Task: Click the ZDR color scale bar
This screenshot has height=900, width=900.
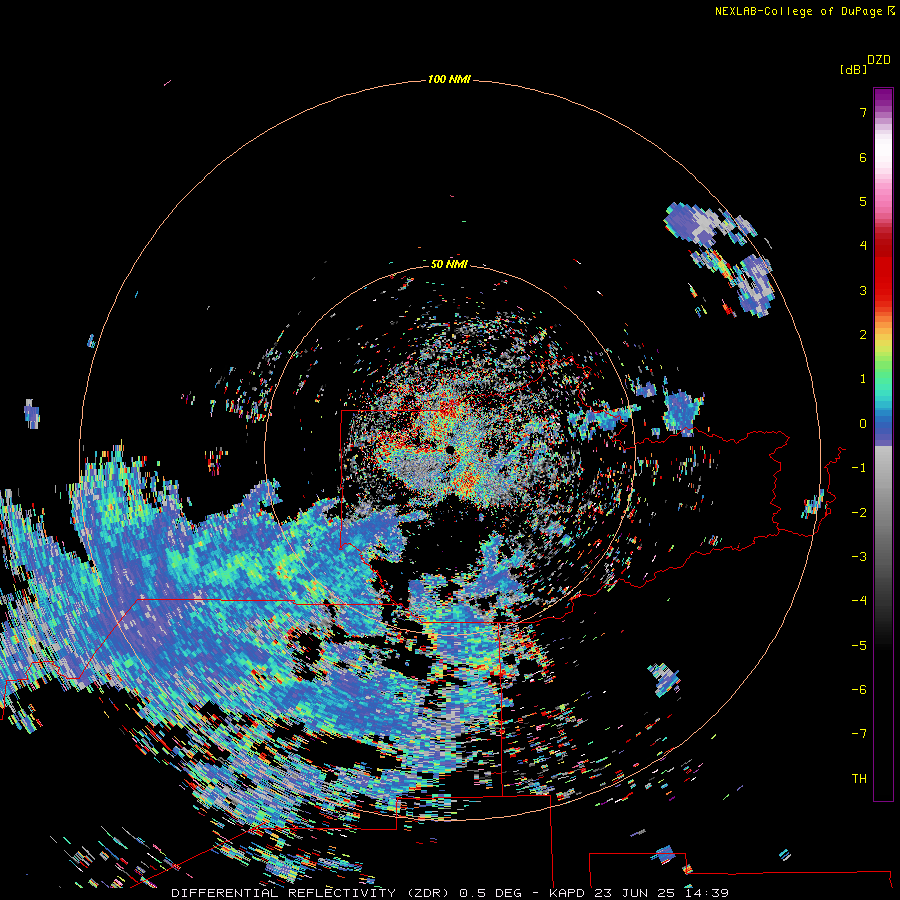Action: (883, 444)
